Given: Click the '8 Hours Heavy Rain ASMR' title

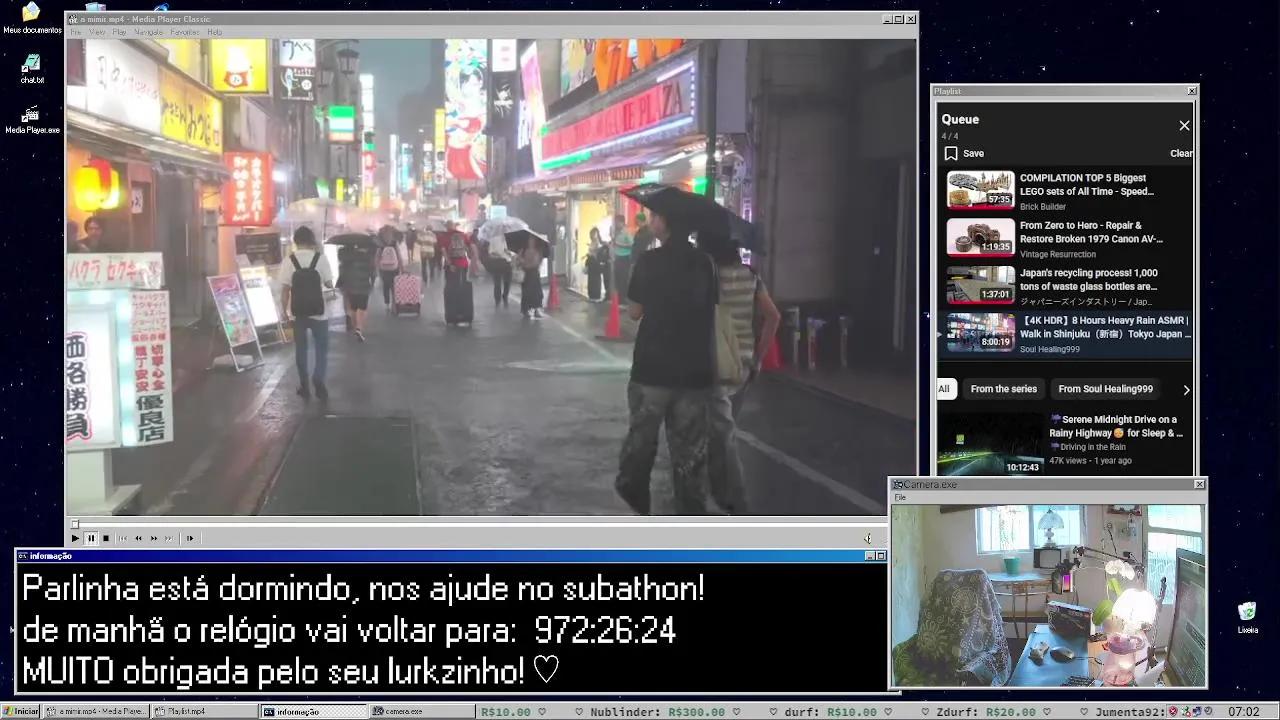Looking at the screenshot, I should pos(1105,327).
